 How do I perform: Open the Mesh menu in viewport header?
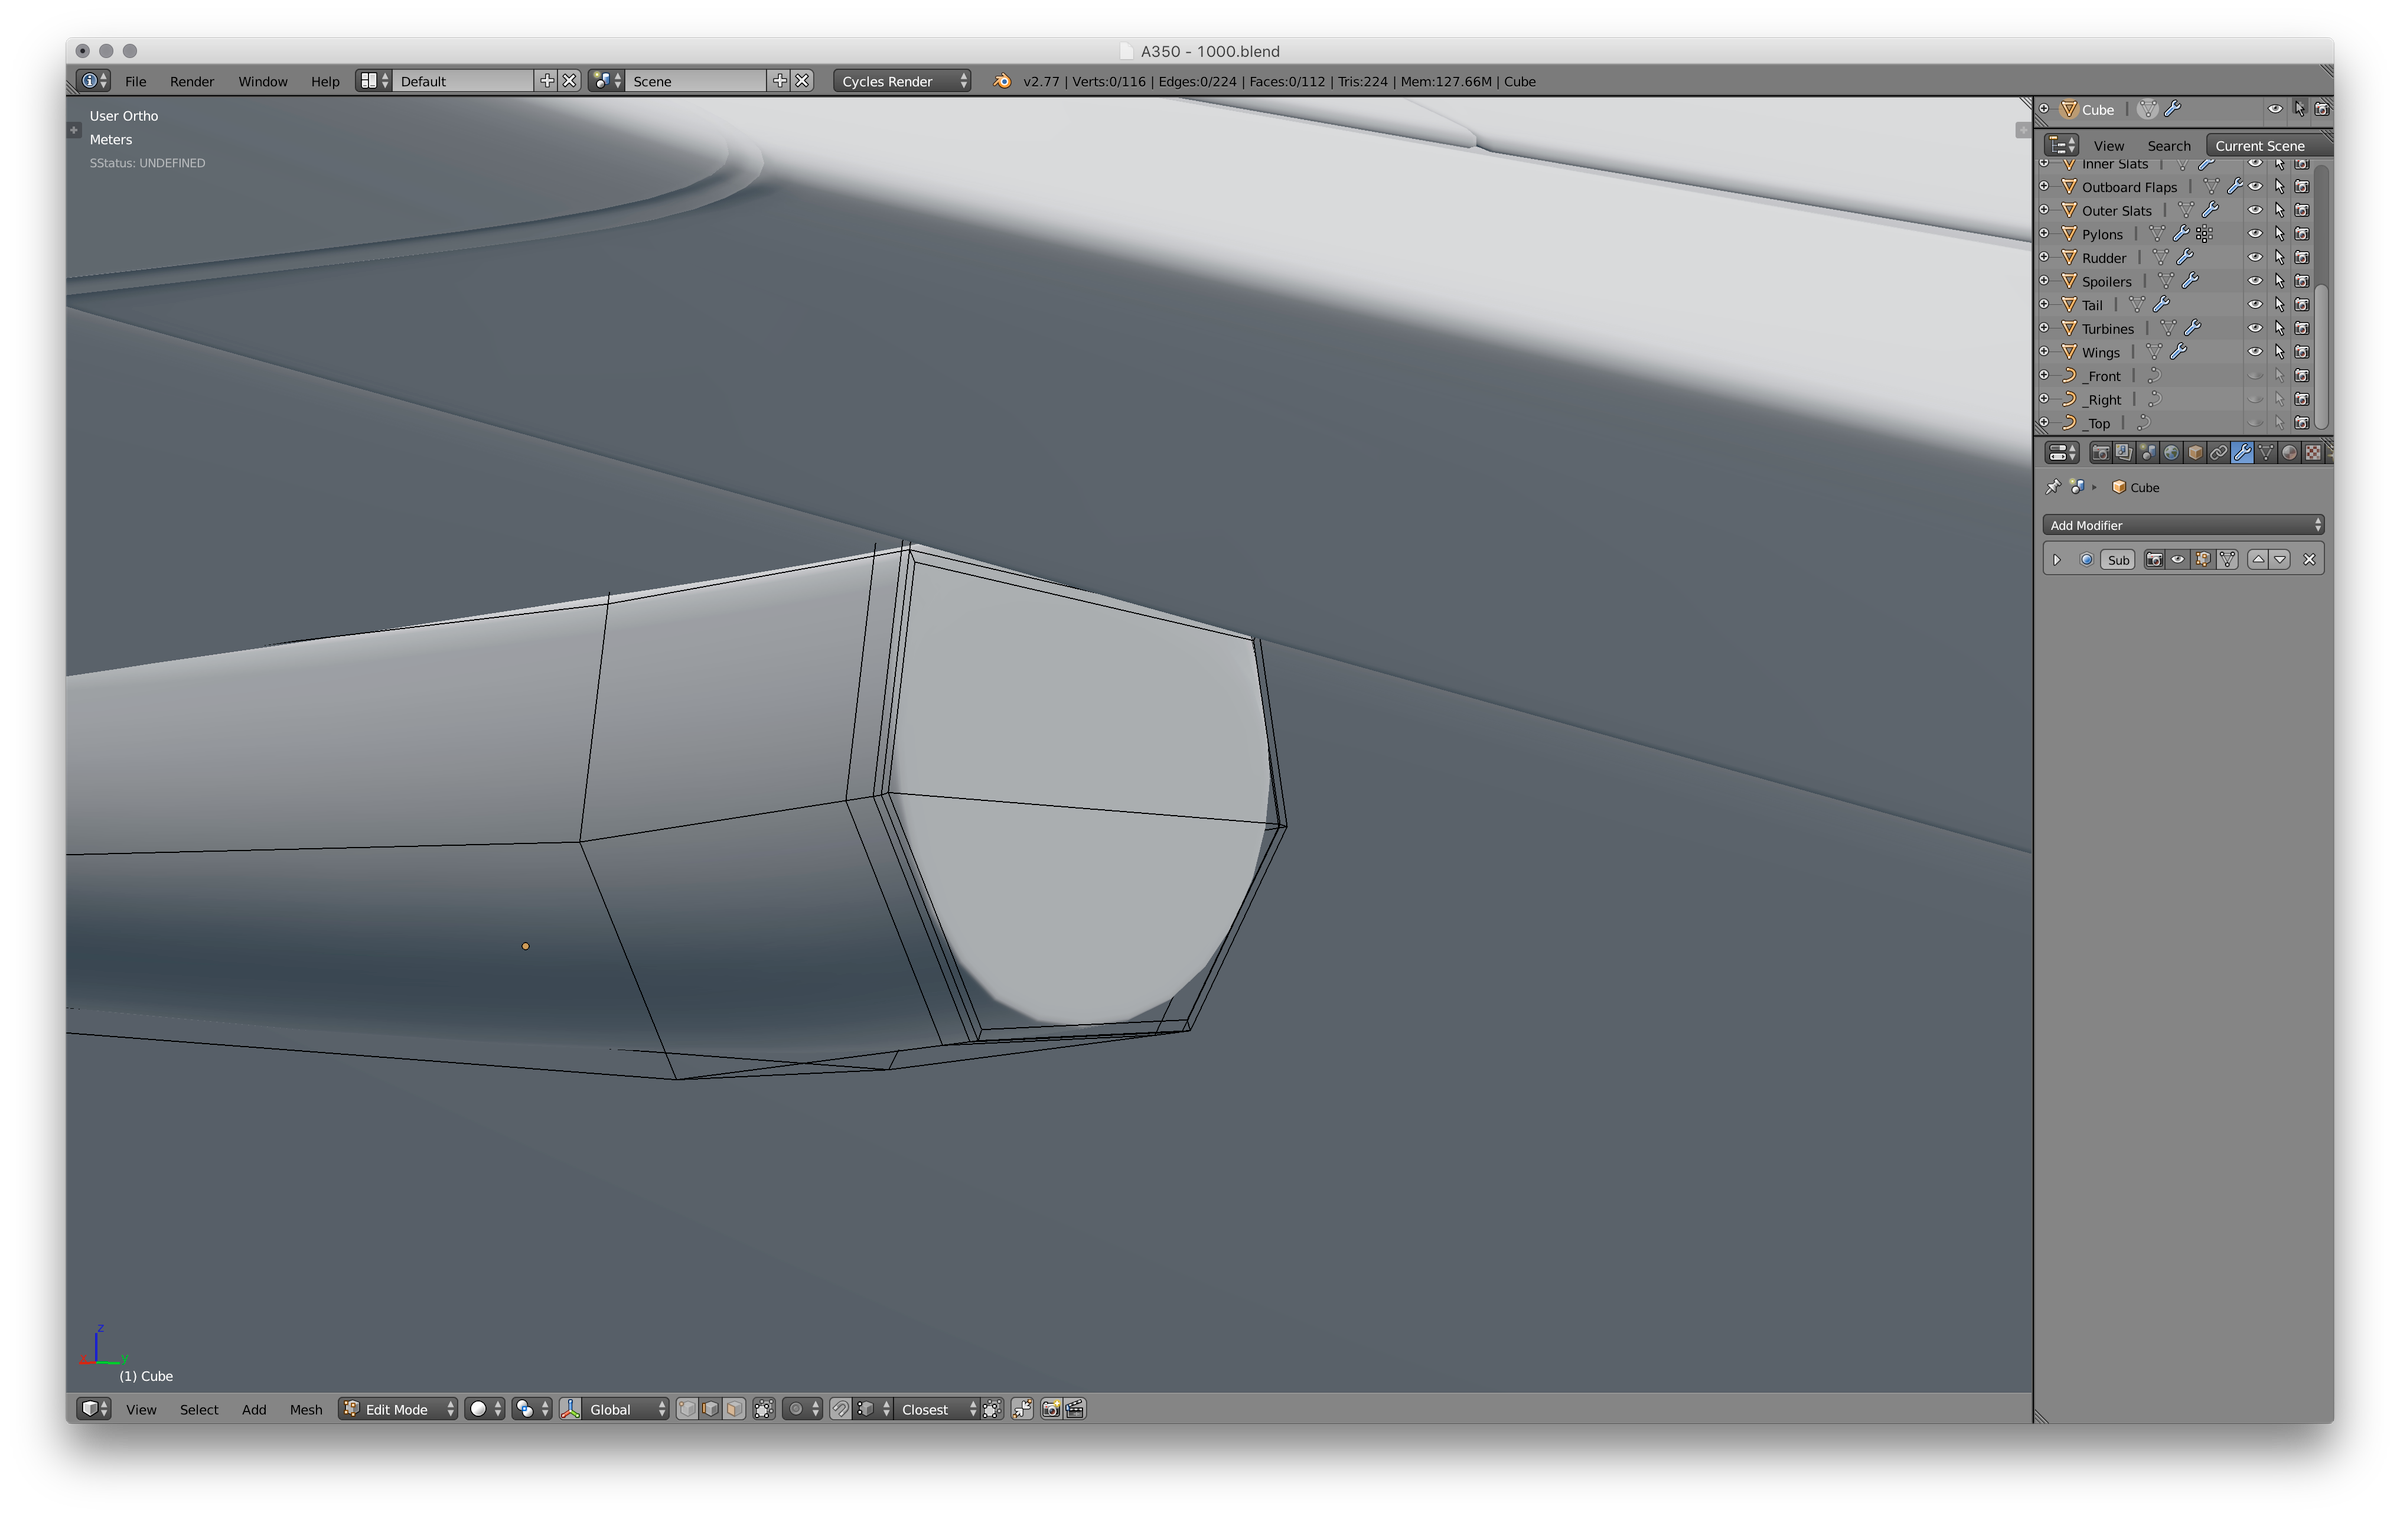pyautogui.click(x=305, y=1409)
